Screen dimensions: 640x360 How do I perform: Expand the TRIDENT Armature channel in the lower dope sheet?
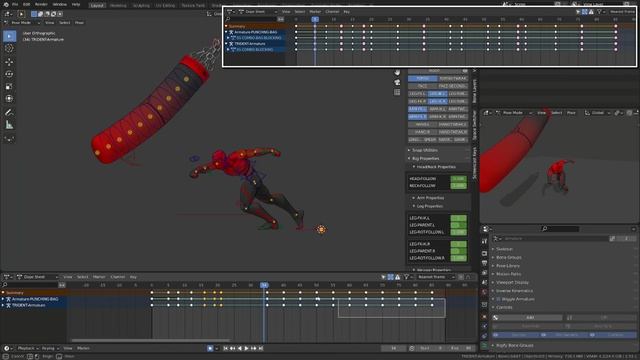coord(3,305)
